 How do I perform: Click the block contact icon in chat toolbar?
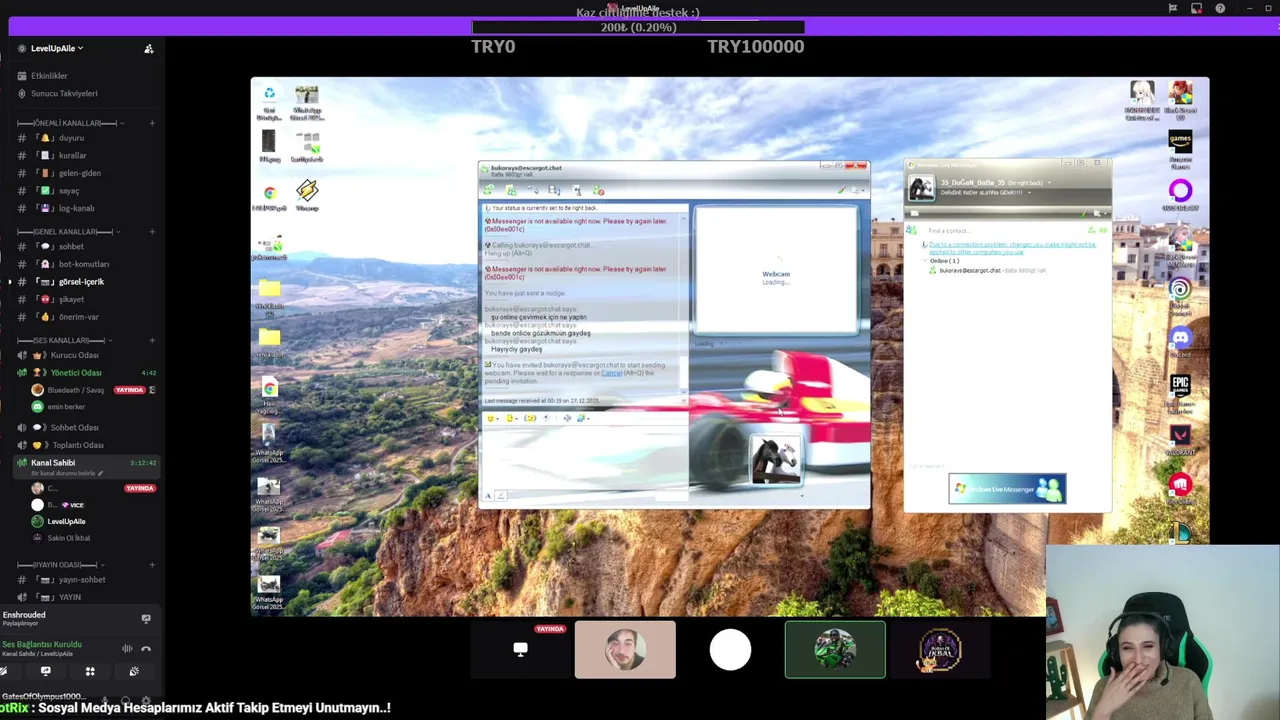[599, 190]
